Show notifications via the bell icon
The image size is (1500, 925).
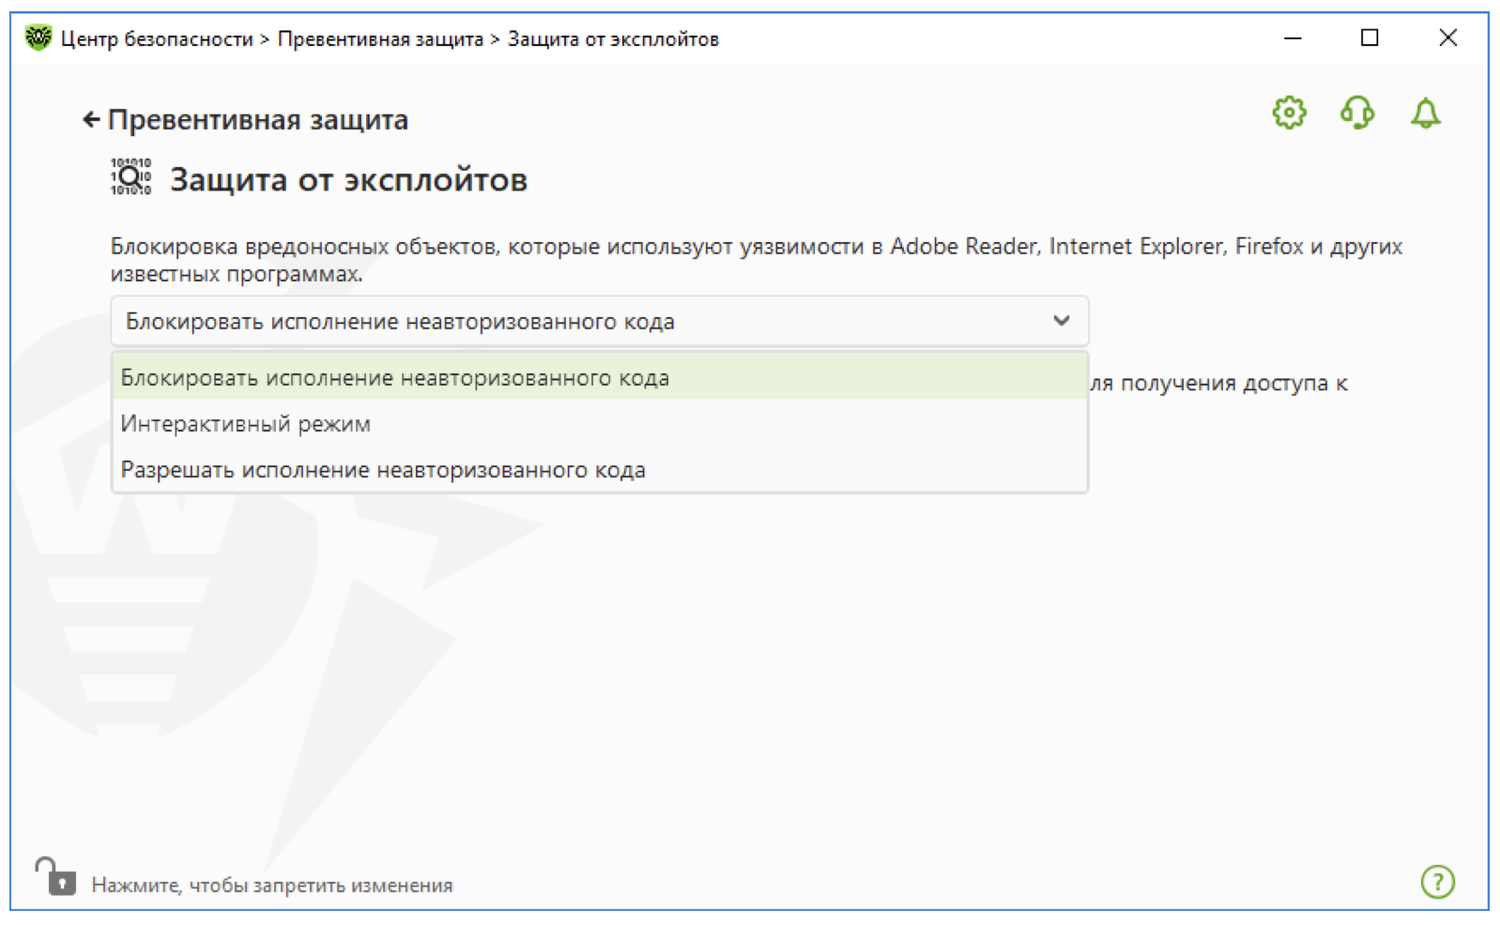tap(1425, 113)
